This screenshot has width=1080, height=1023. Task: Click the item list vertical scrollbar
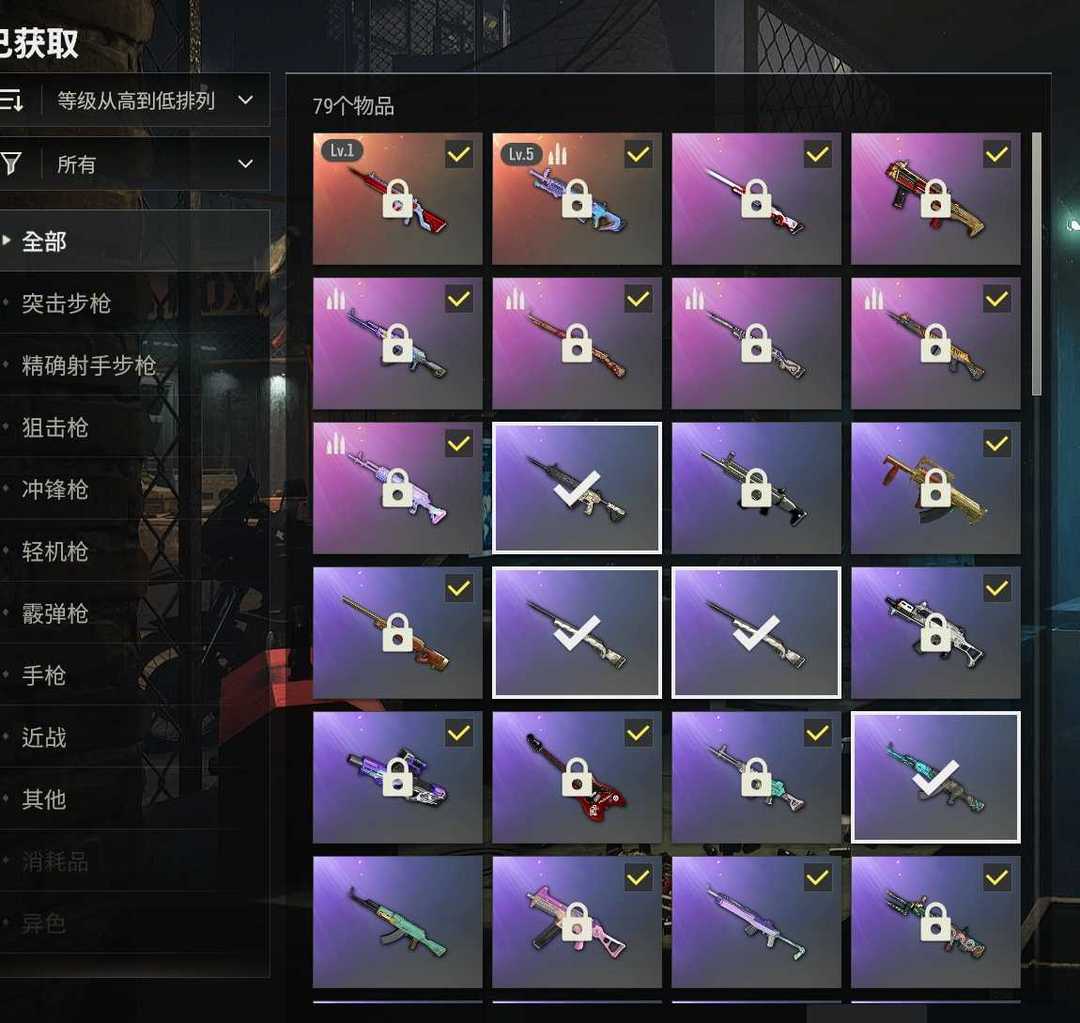click(1037, 265)
